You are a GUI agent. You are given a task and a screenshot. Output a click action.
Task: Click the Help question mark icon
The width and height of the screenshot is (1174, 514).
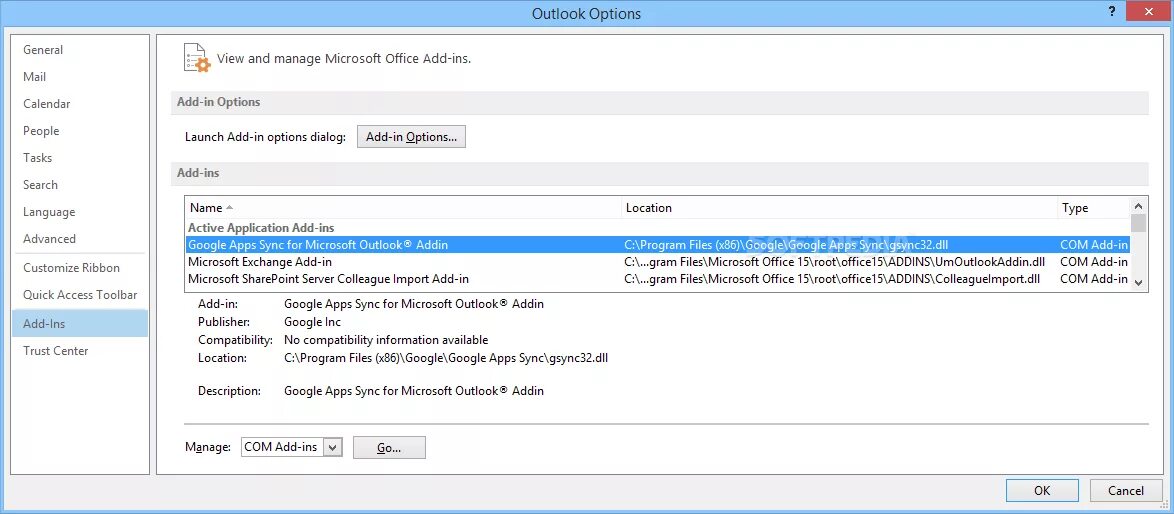(1110, 11)
